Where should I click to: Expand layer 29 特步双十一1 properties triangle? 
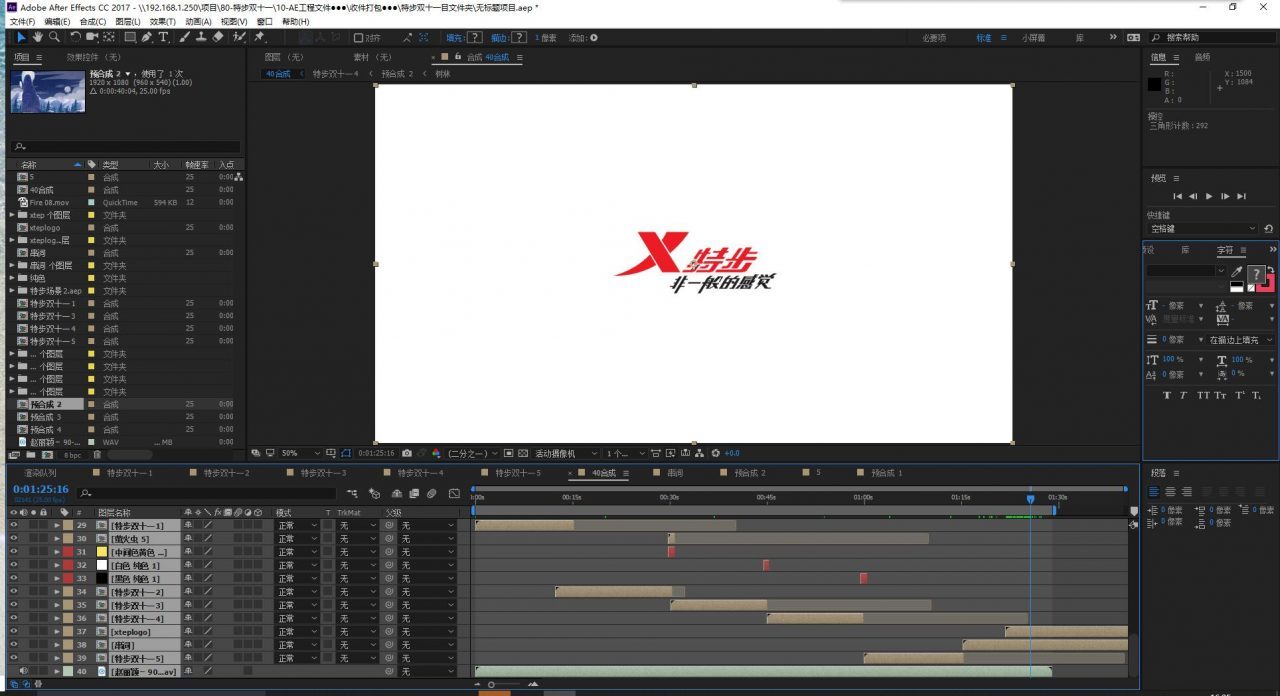pyautogui.click(x=57, y=525)
